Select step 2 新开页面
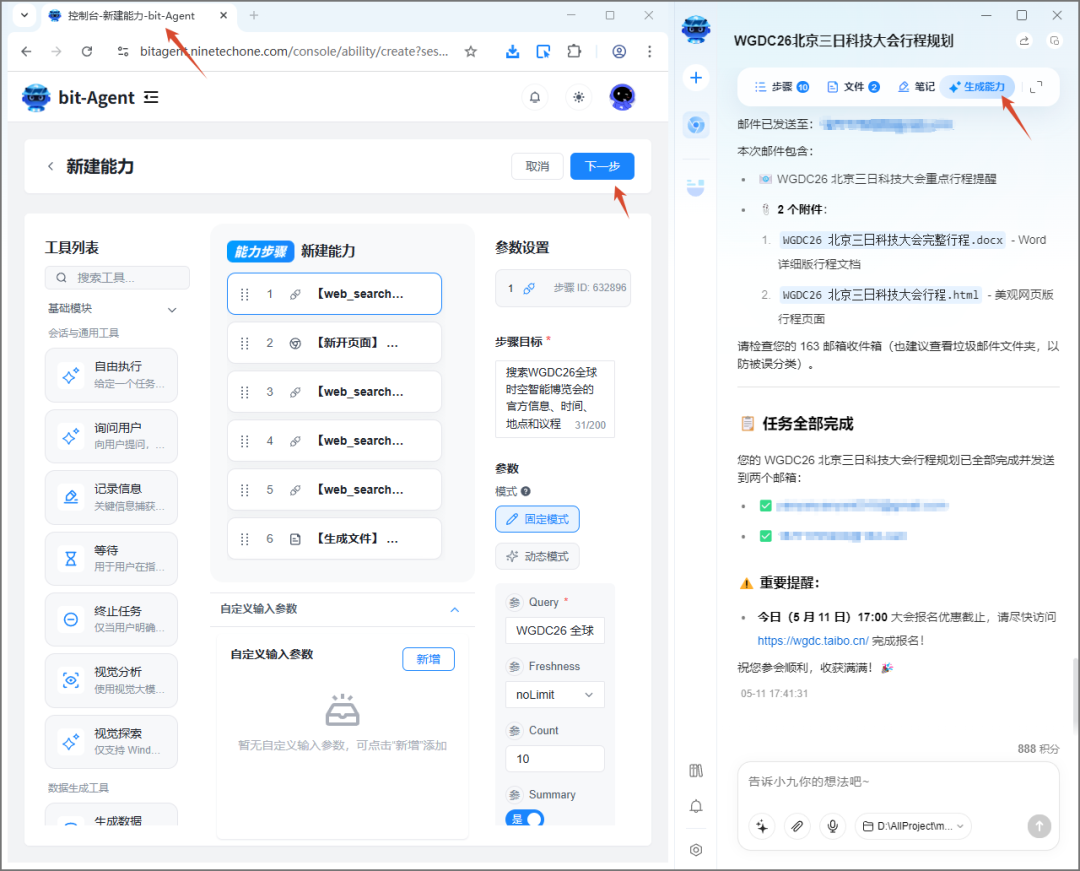 pos(335,343)
